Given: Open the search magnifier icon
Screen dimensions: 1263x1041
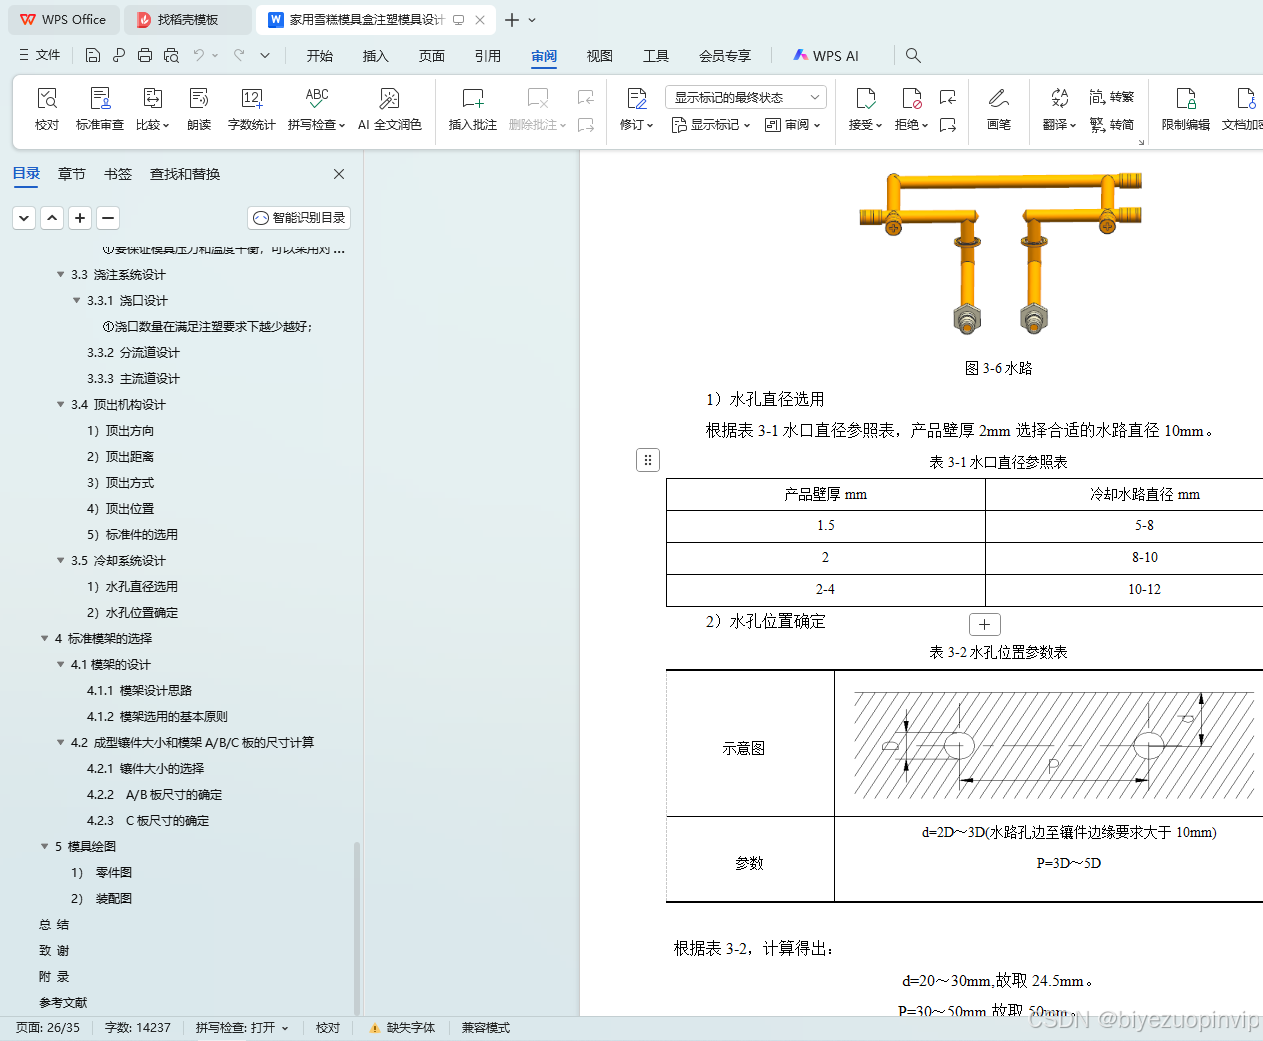Looking at the screenshot, I should (x=913, y=55).
